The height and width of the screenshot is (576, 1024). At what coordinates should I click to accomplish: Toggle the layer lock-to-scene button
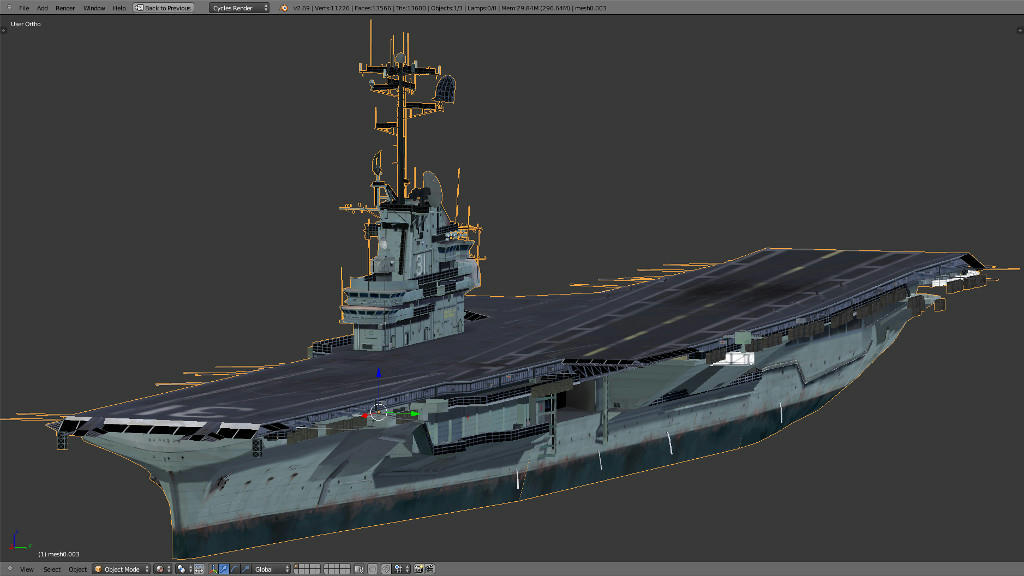tap(359, 569)
